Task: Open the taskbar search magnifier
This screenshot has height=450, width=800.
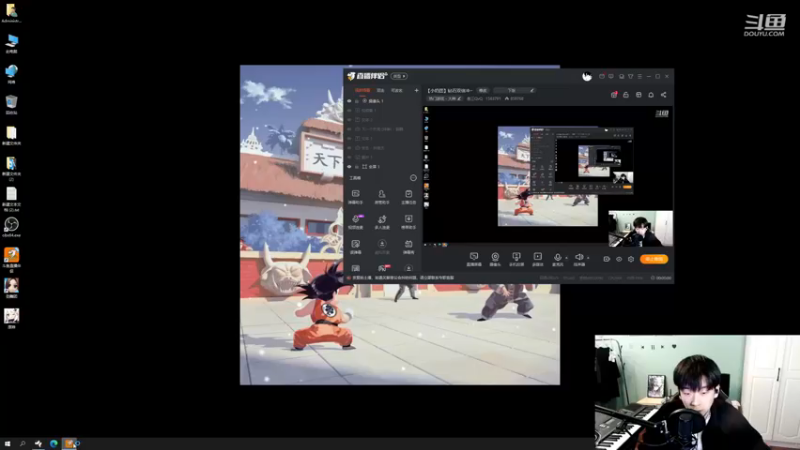Action: click(x=22, y=444)
